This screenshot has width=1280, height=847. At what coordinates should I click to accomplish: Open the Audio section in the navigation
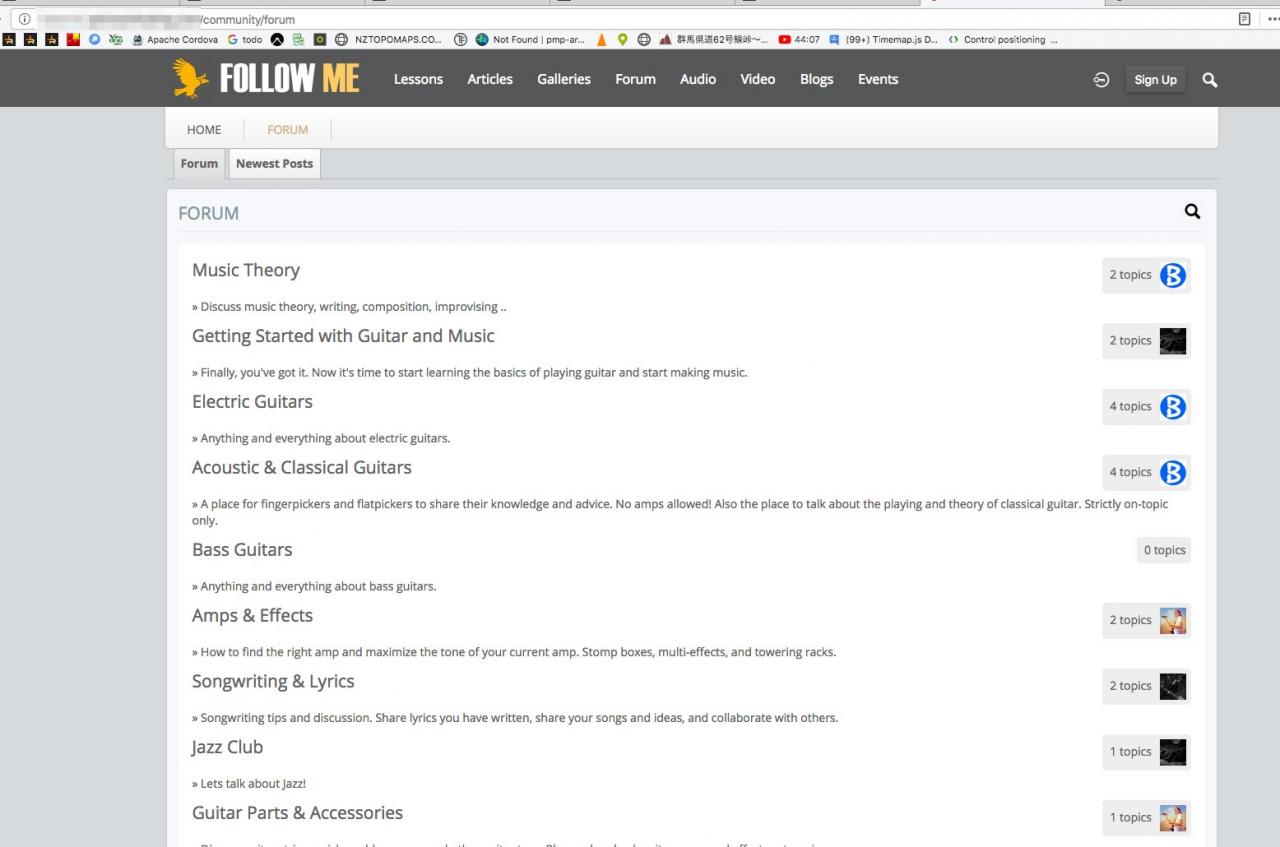click(698, 79)
